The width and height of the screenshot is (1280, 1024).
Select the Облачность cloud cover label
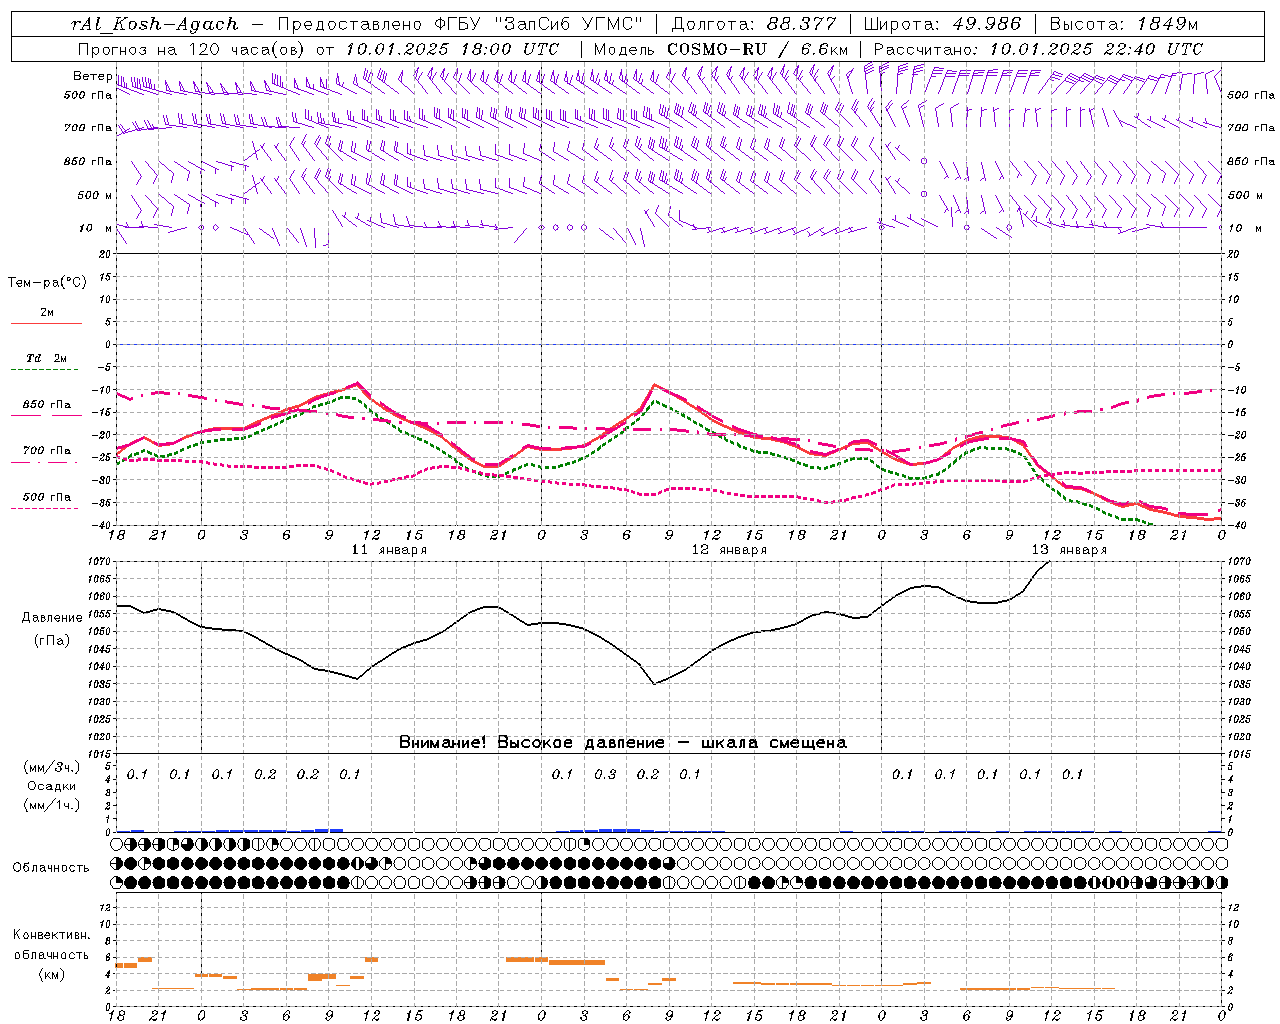[x=51, y=868]
